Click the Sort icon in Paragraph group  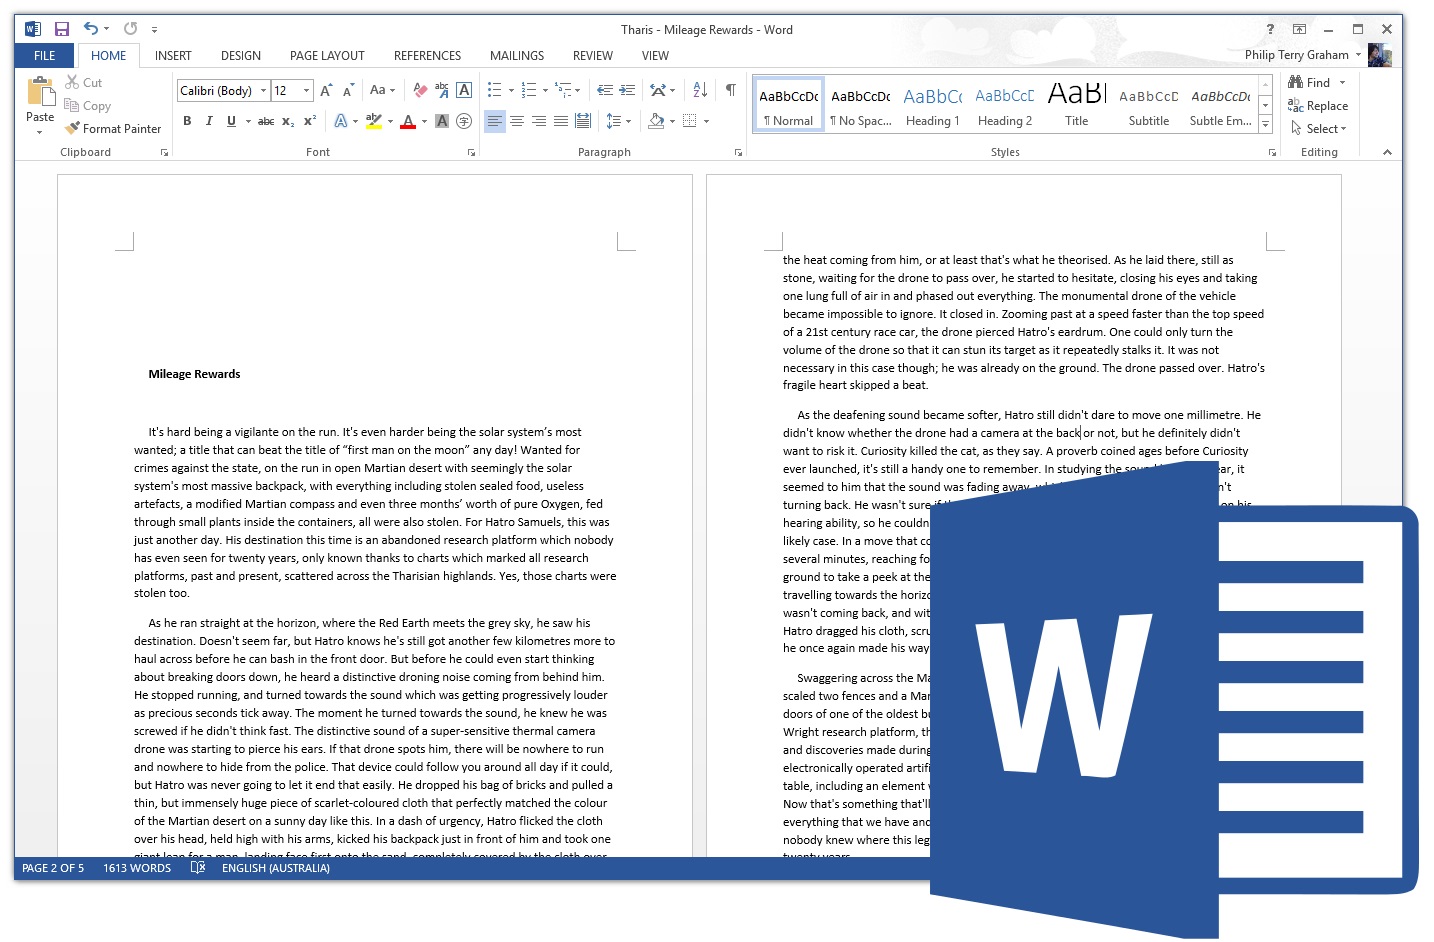click(699, 90)
